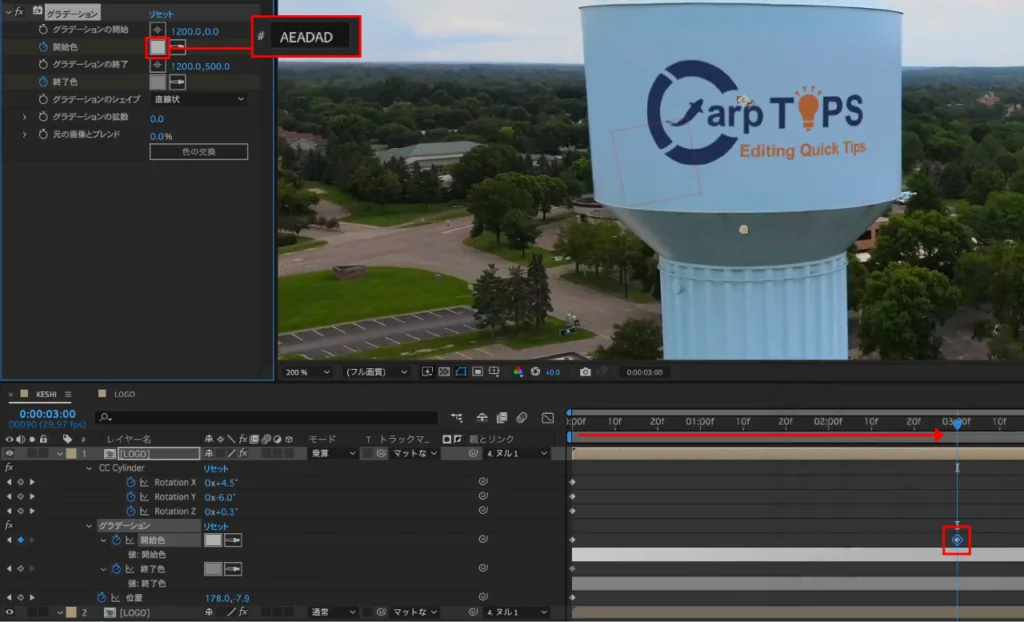Click 色の交換 button
This screenshot has width=1024, height=622.
(199, 152)
